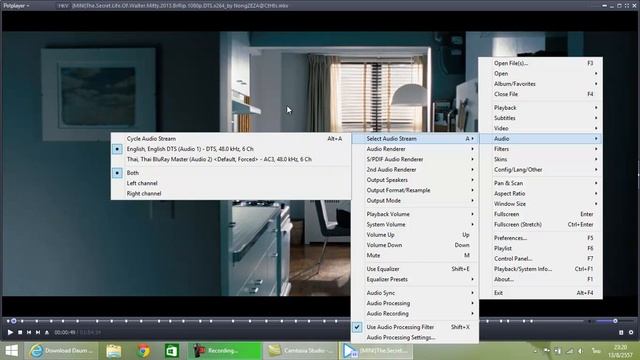Click the elapsed time display 00:00:49
The image size is (640, 360).
click(65, 332)
